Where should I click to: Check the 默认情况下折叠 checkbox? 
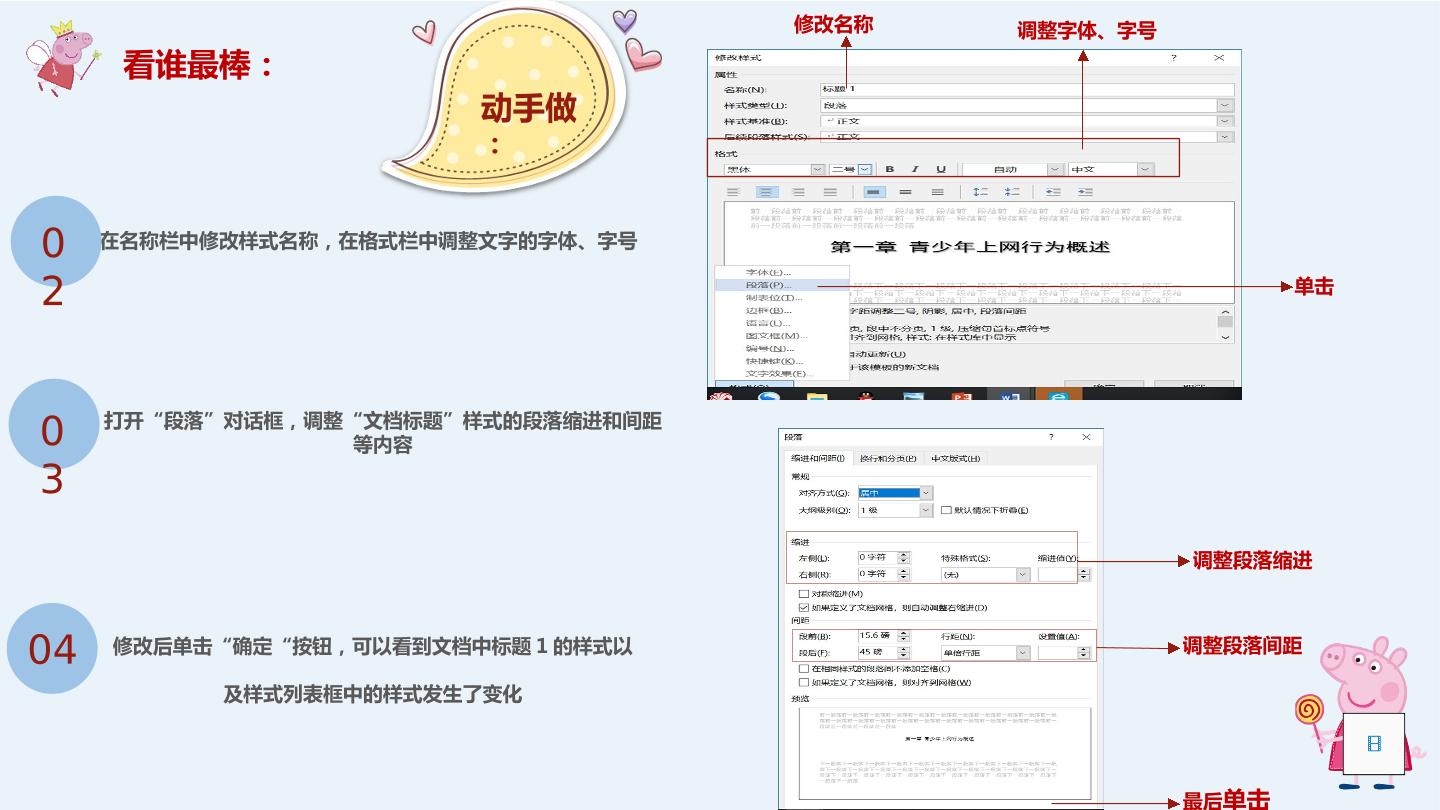pyautogui.click(x=946, y=510)
